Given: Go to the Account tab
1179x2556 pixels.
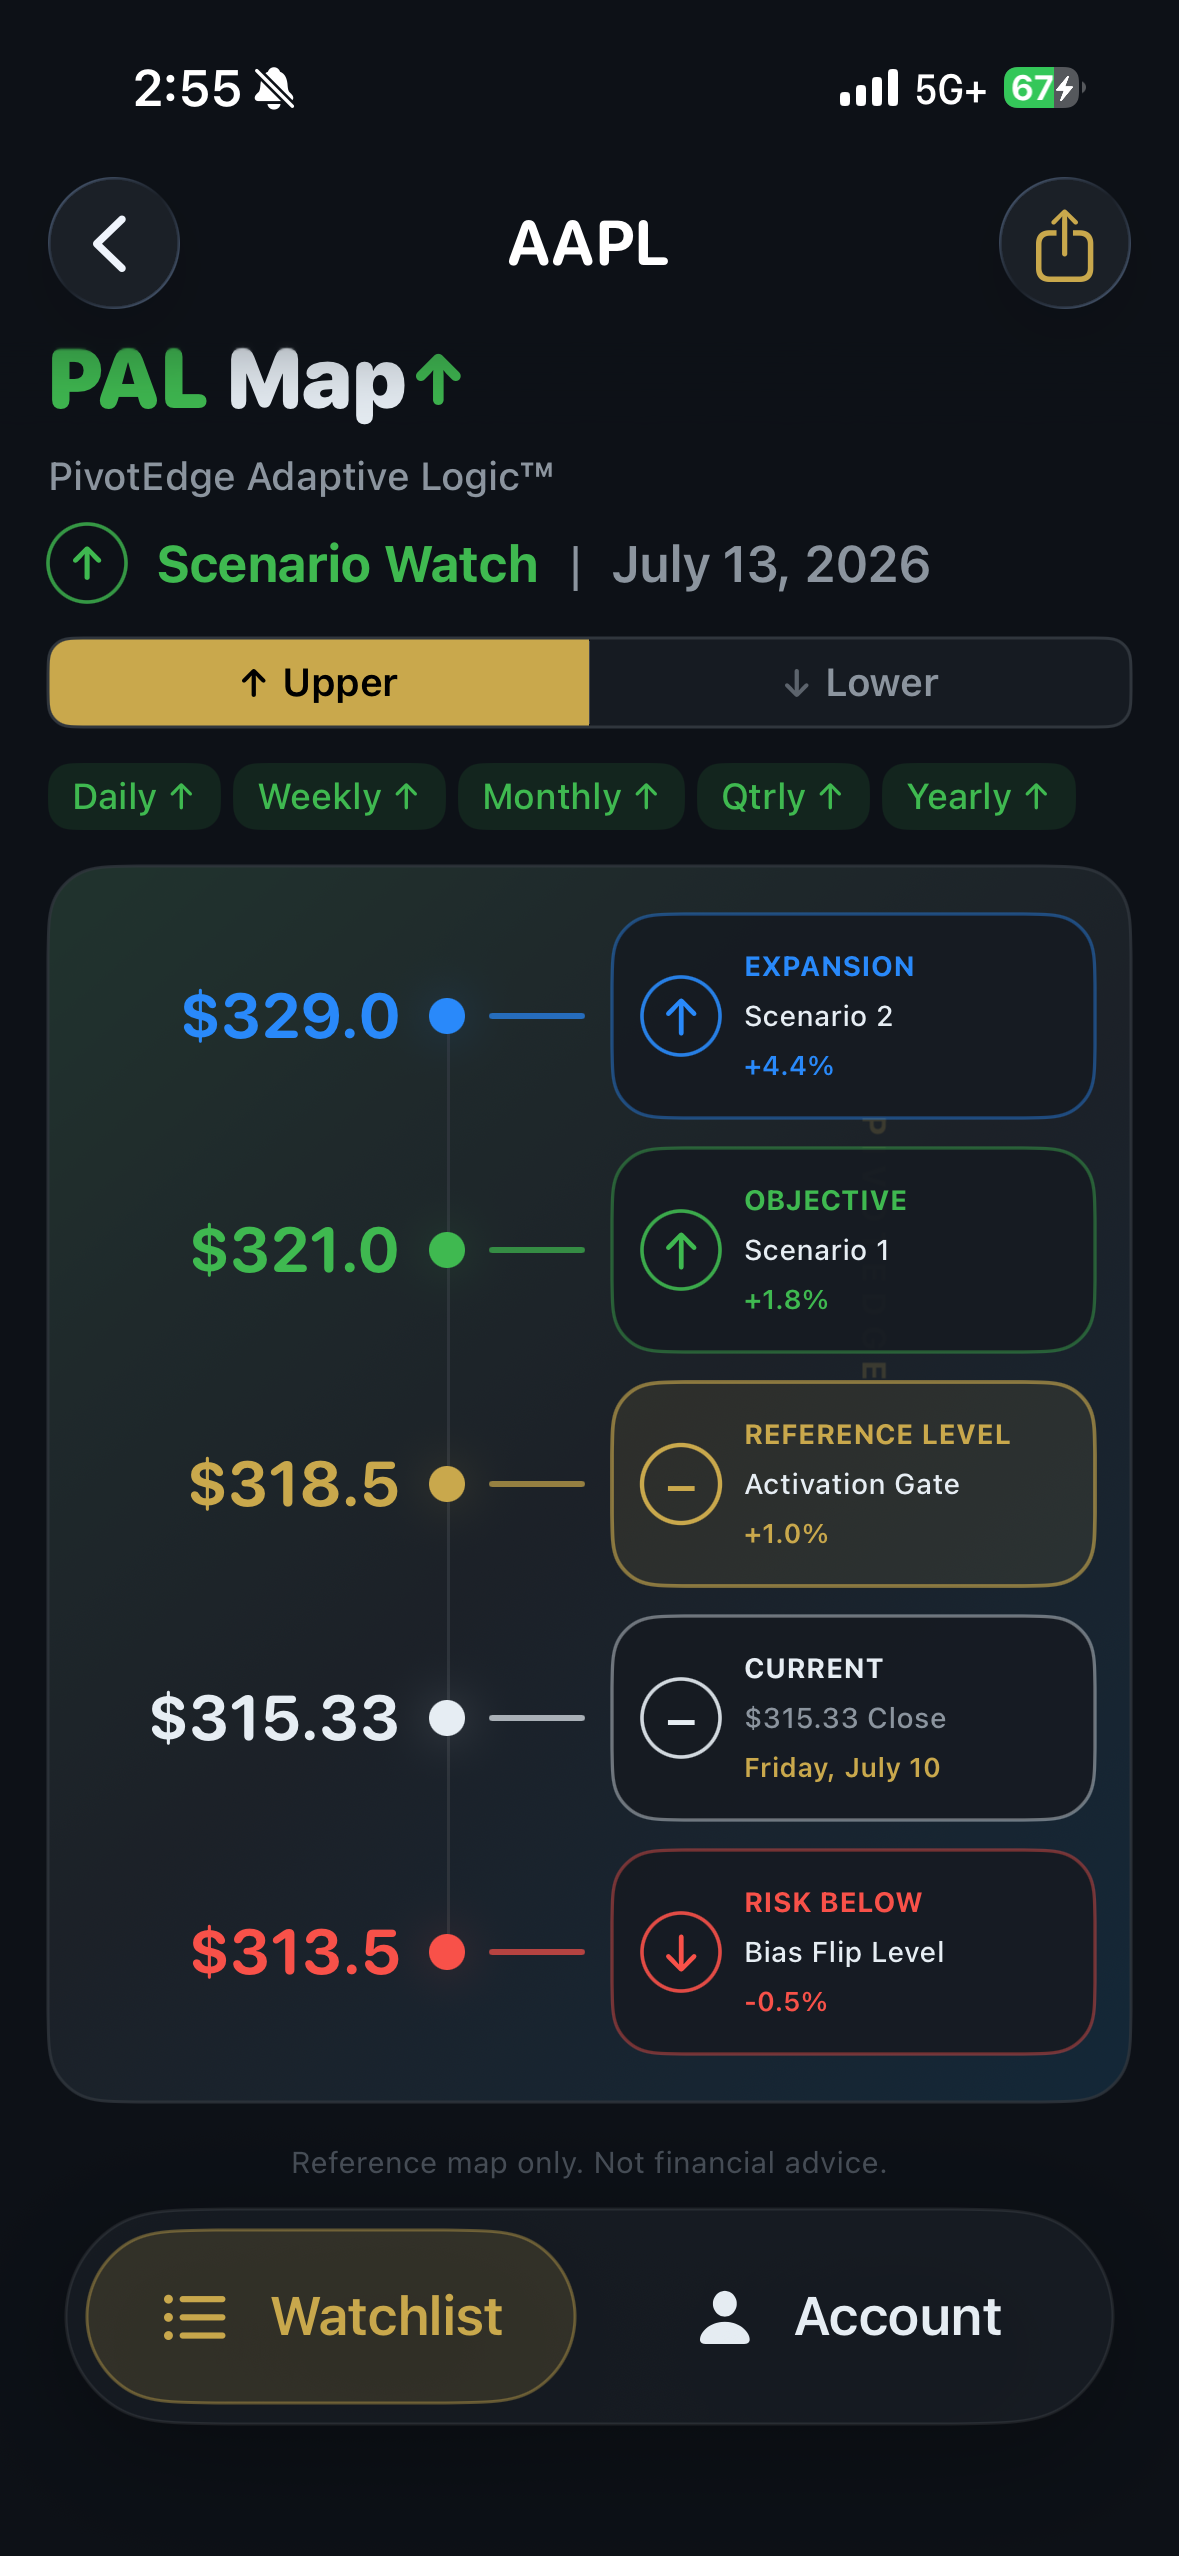Looking at the screenshot, I should 850,2316.
